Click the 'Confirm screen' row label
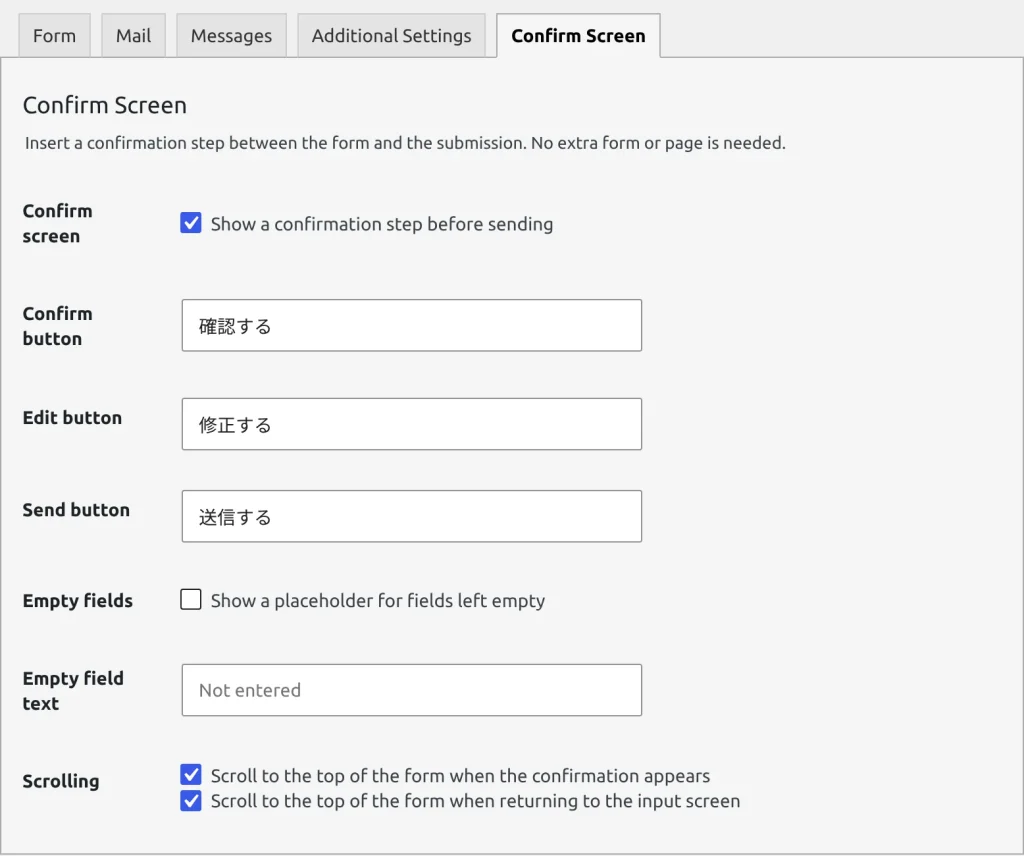1024x856 pixels. (x=57, y=223)
